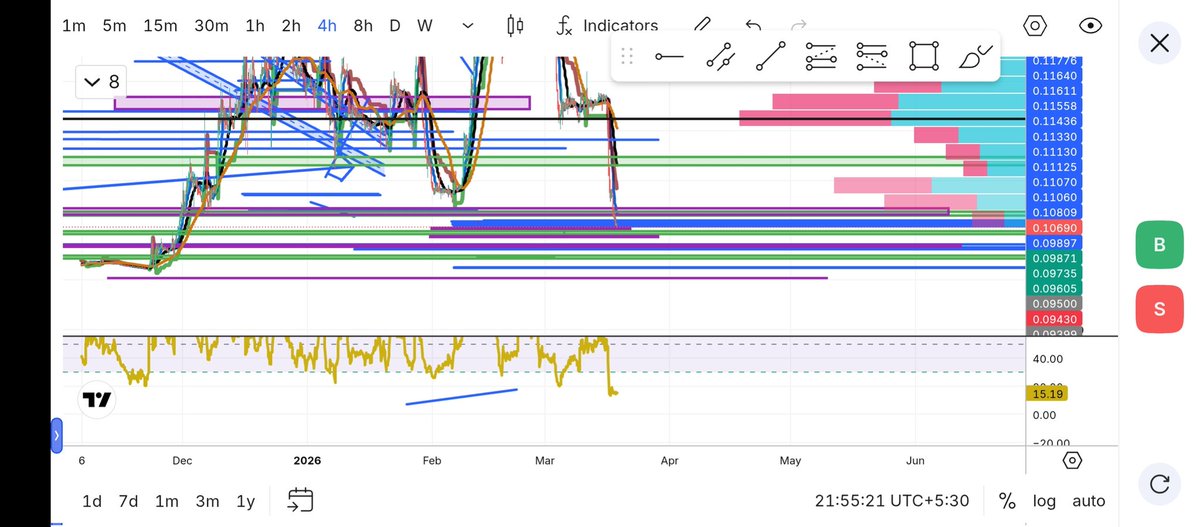The height and width of the screenshot is (527, 1200).
Task: Click the Jun label on time axis
Action: (915, 461)
